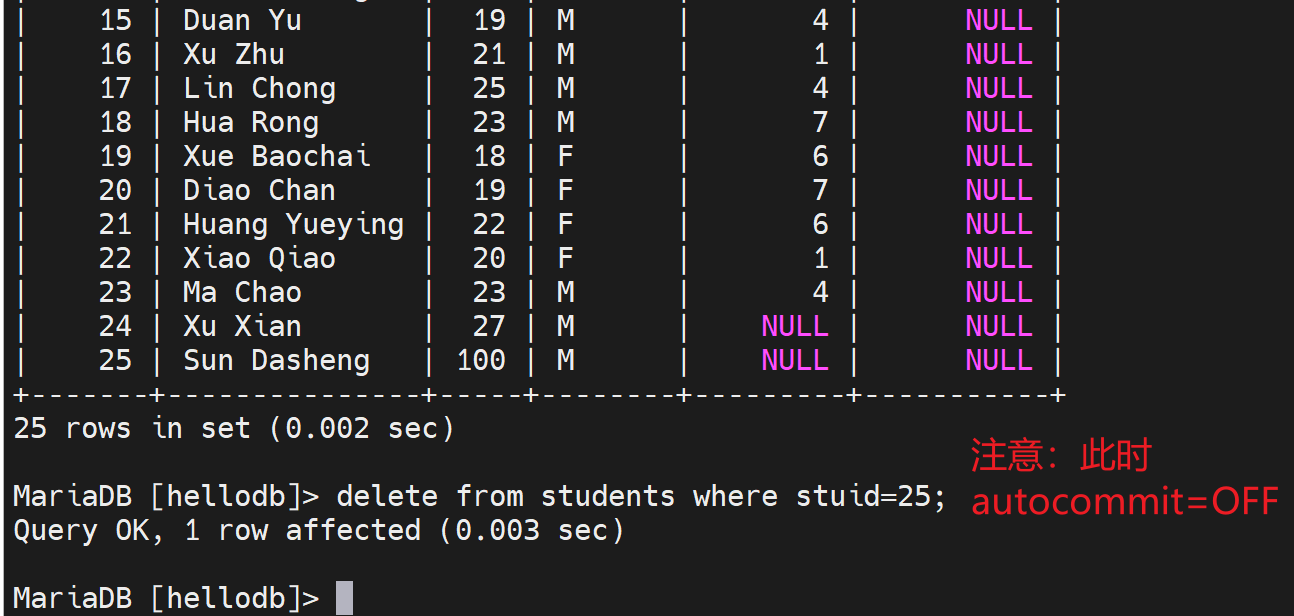
Task: Click the name Sun Dasheng in the table
Action: pyautogui.click(x=276, y=360)
